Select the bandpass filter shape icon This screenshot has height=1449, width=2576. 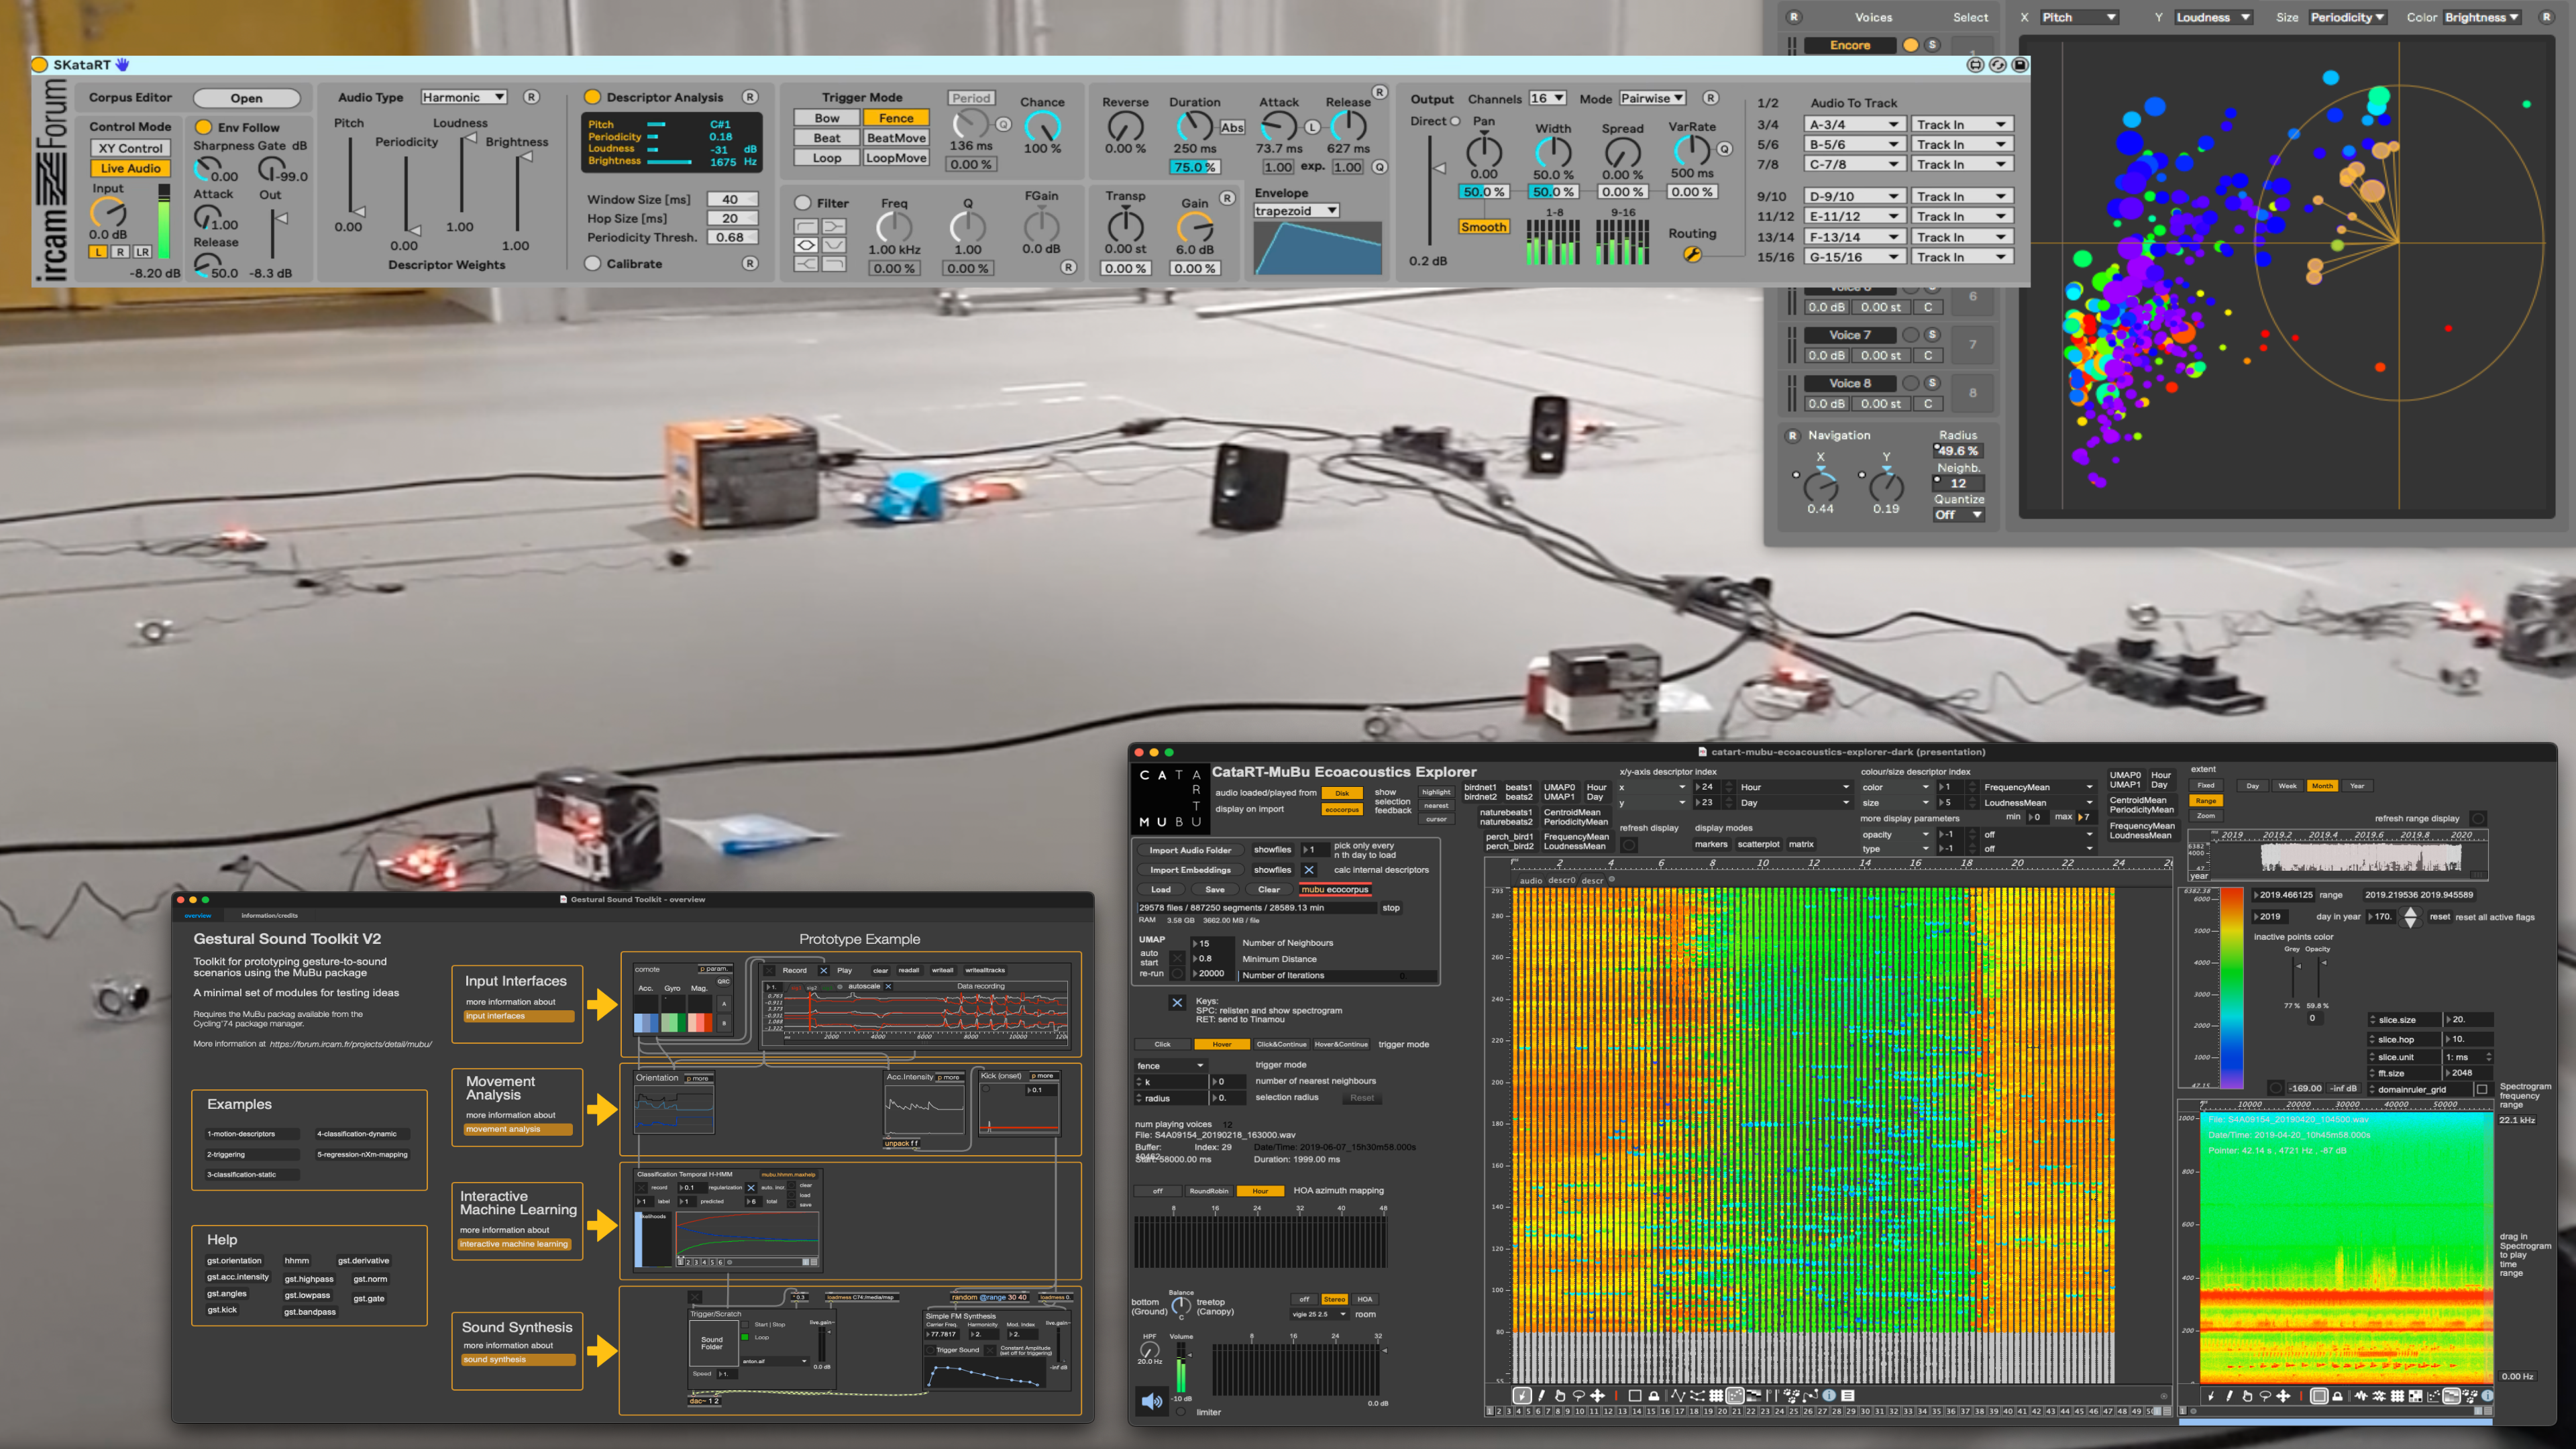pos(806,245)
